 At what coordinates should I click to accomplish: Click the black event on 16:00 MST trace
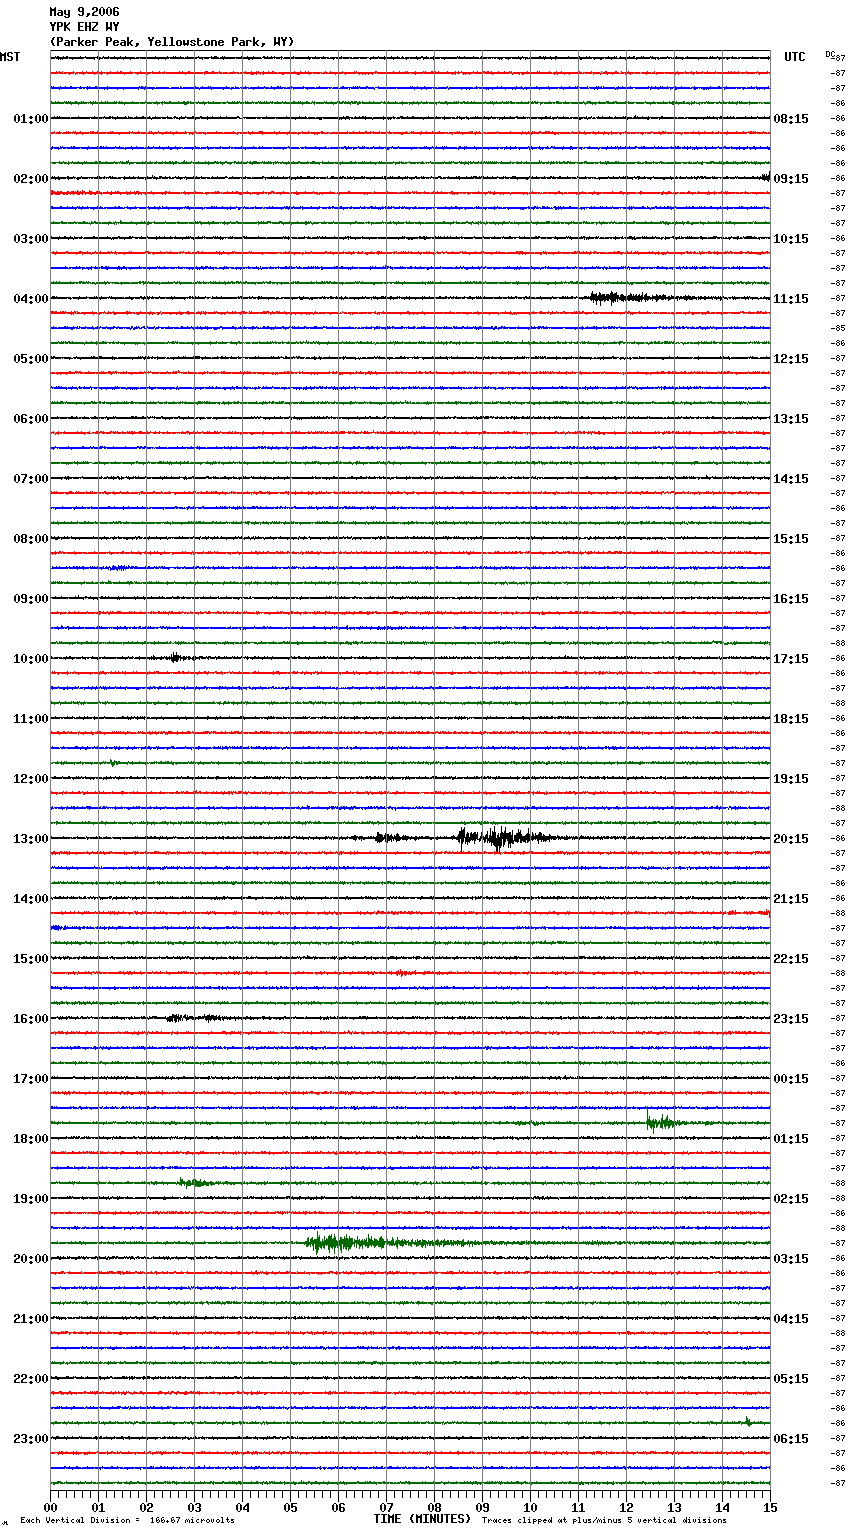click(195, 1018)
